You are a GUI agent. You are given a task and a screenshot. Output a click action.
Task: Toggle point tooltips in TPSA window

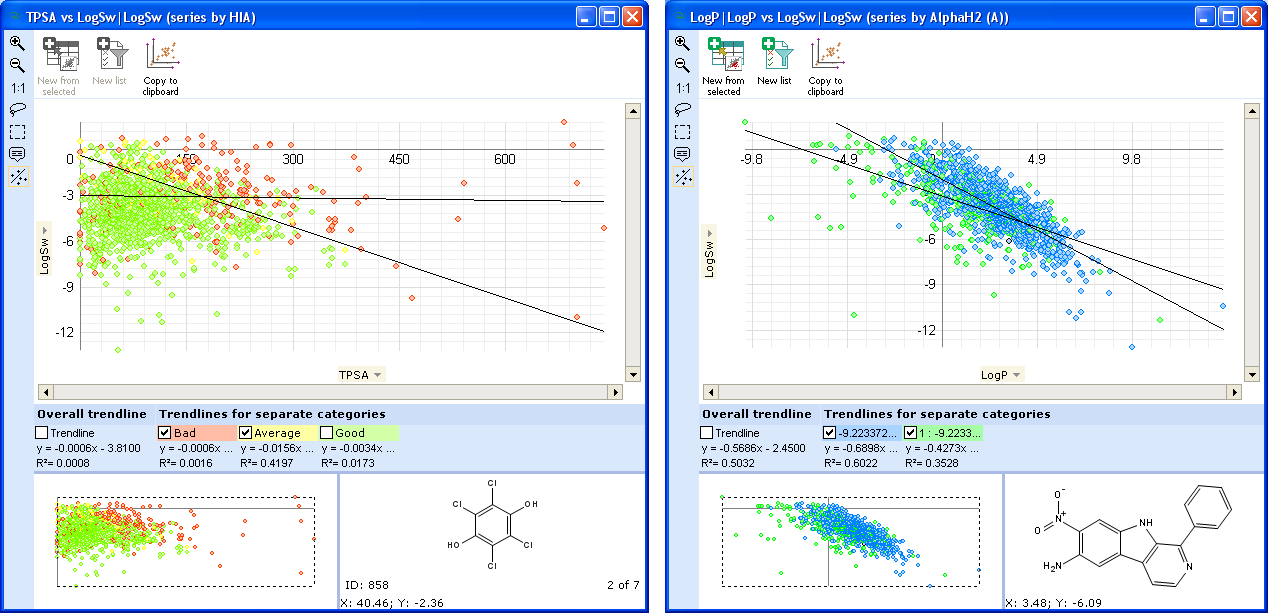pos(17,153)
